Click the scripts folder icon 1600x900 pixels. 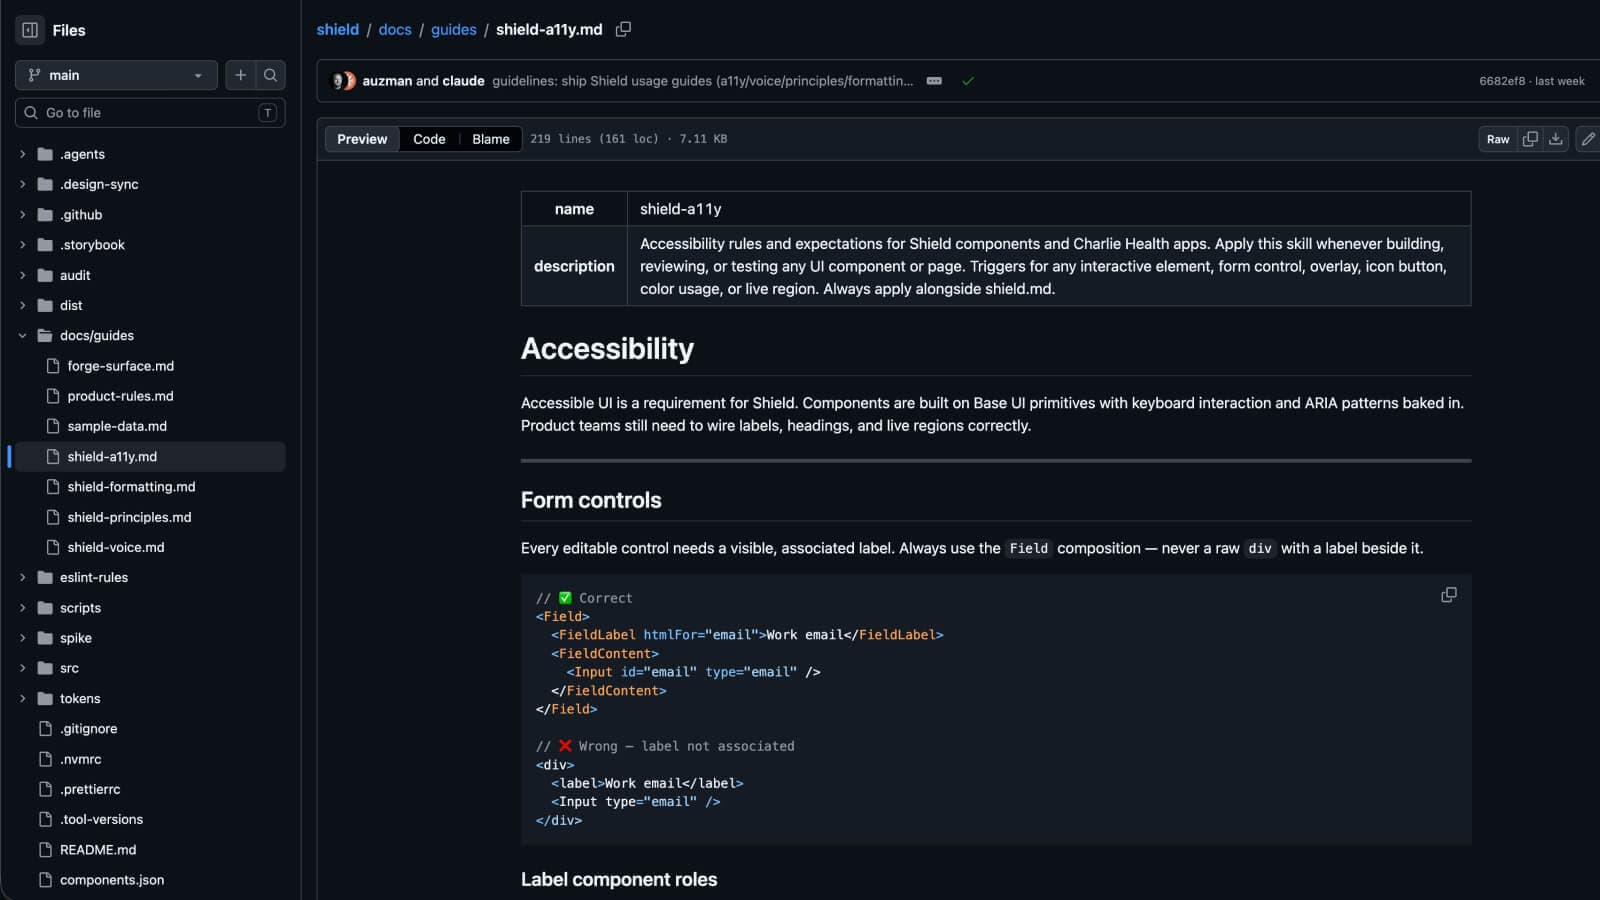click(45, 608)
